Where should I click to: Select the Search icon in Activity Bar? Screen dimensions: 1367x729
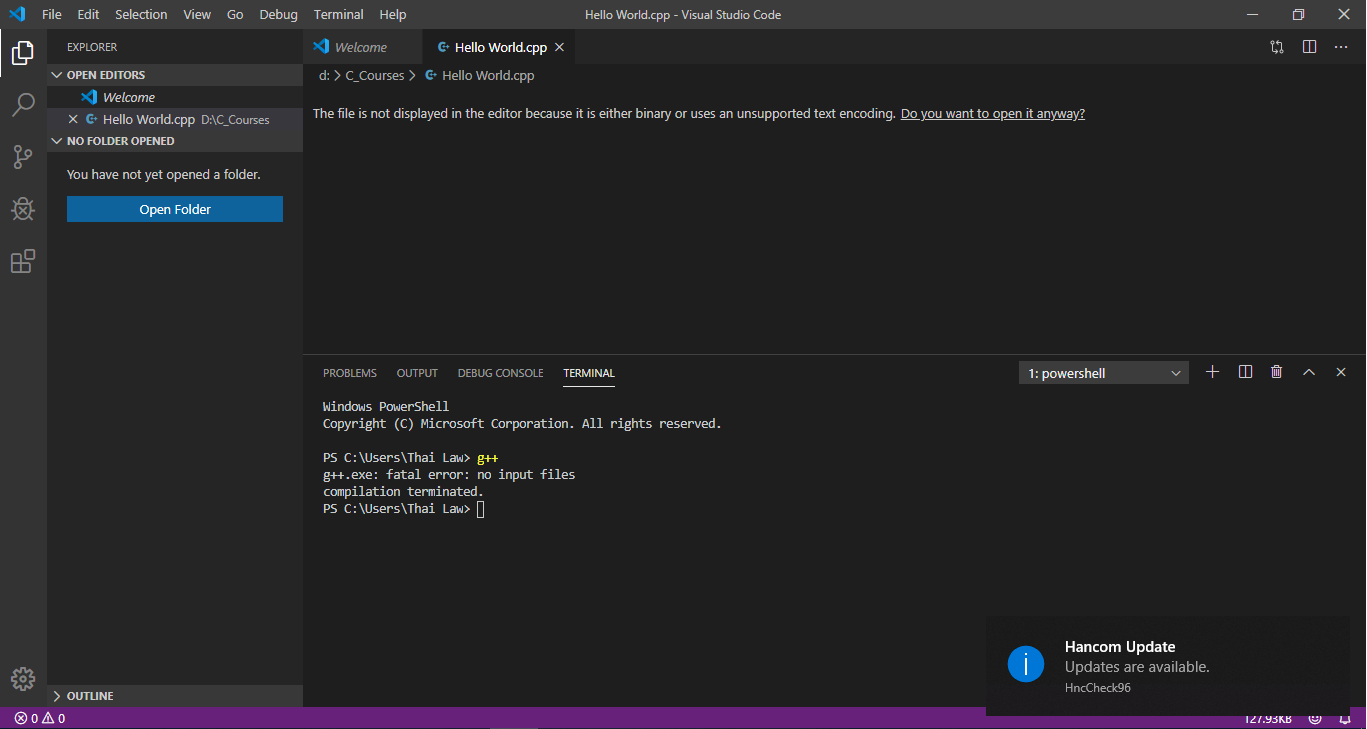click(x=22, y=105)
